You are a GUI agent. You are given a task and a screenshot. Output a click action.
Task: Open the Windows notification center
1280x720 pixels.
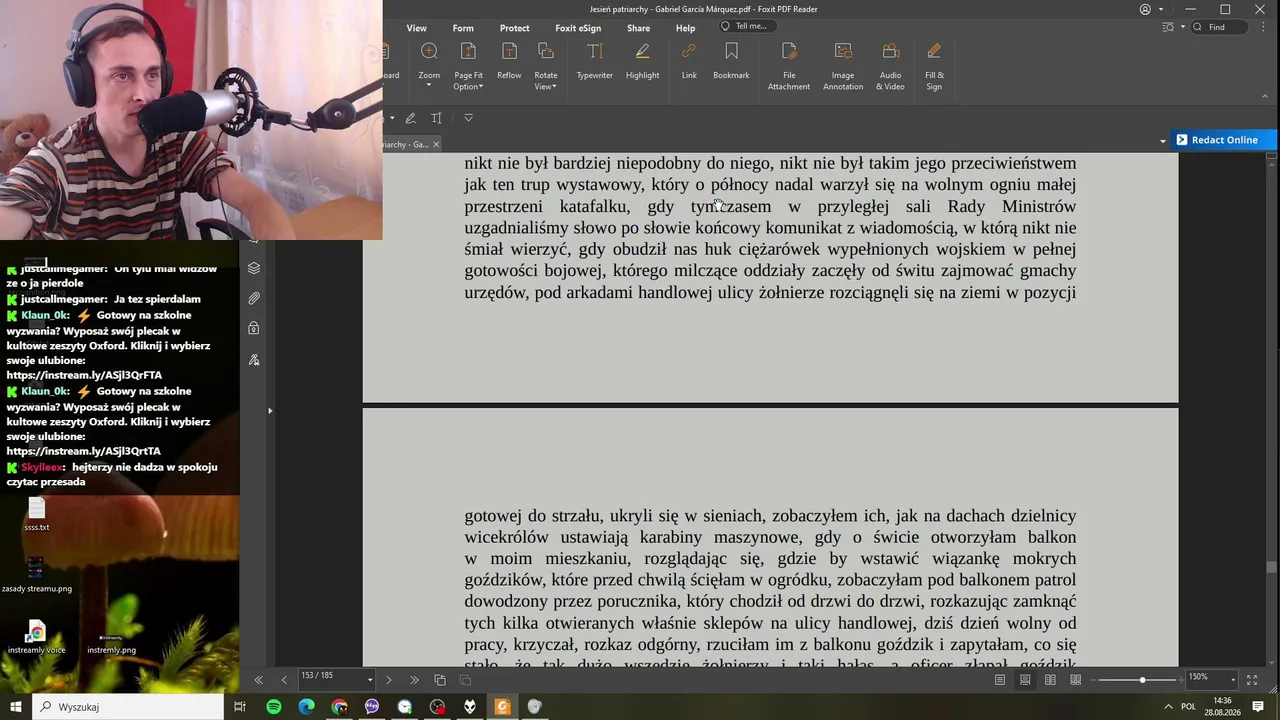pyautogui.click(x=1256, y=707)
